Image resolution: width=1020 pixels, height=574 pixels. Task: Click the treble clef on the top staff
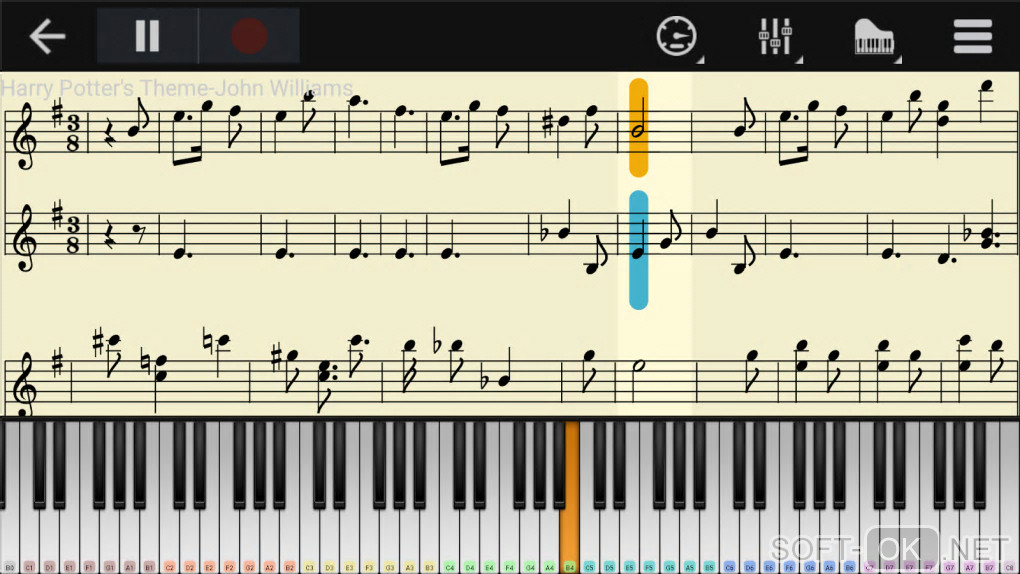point(25,135)
